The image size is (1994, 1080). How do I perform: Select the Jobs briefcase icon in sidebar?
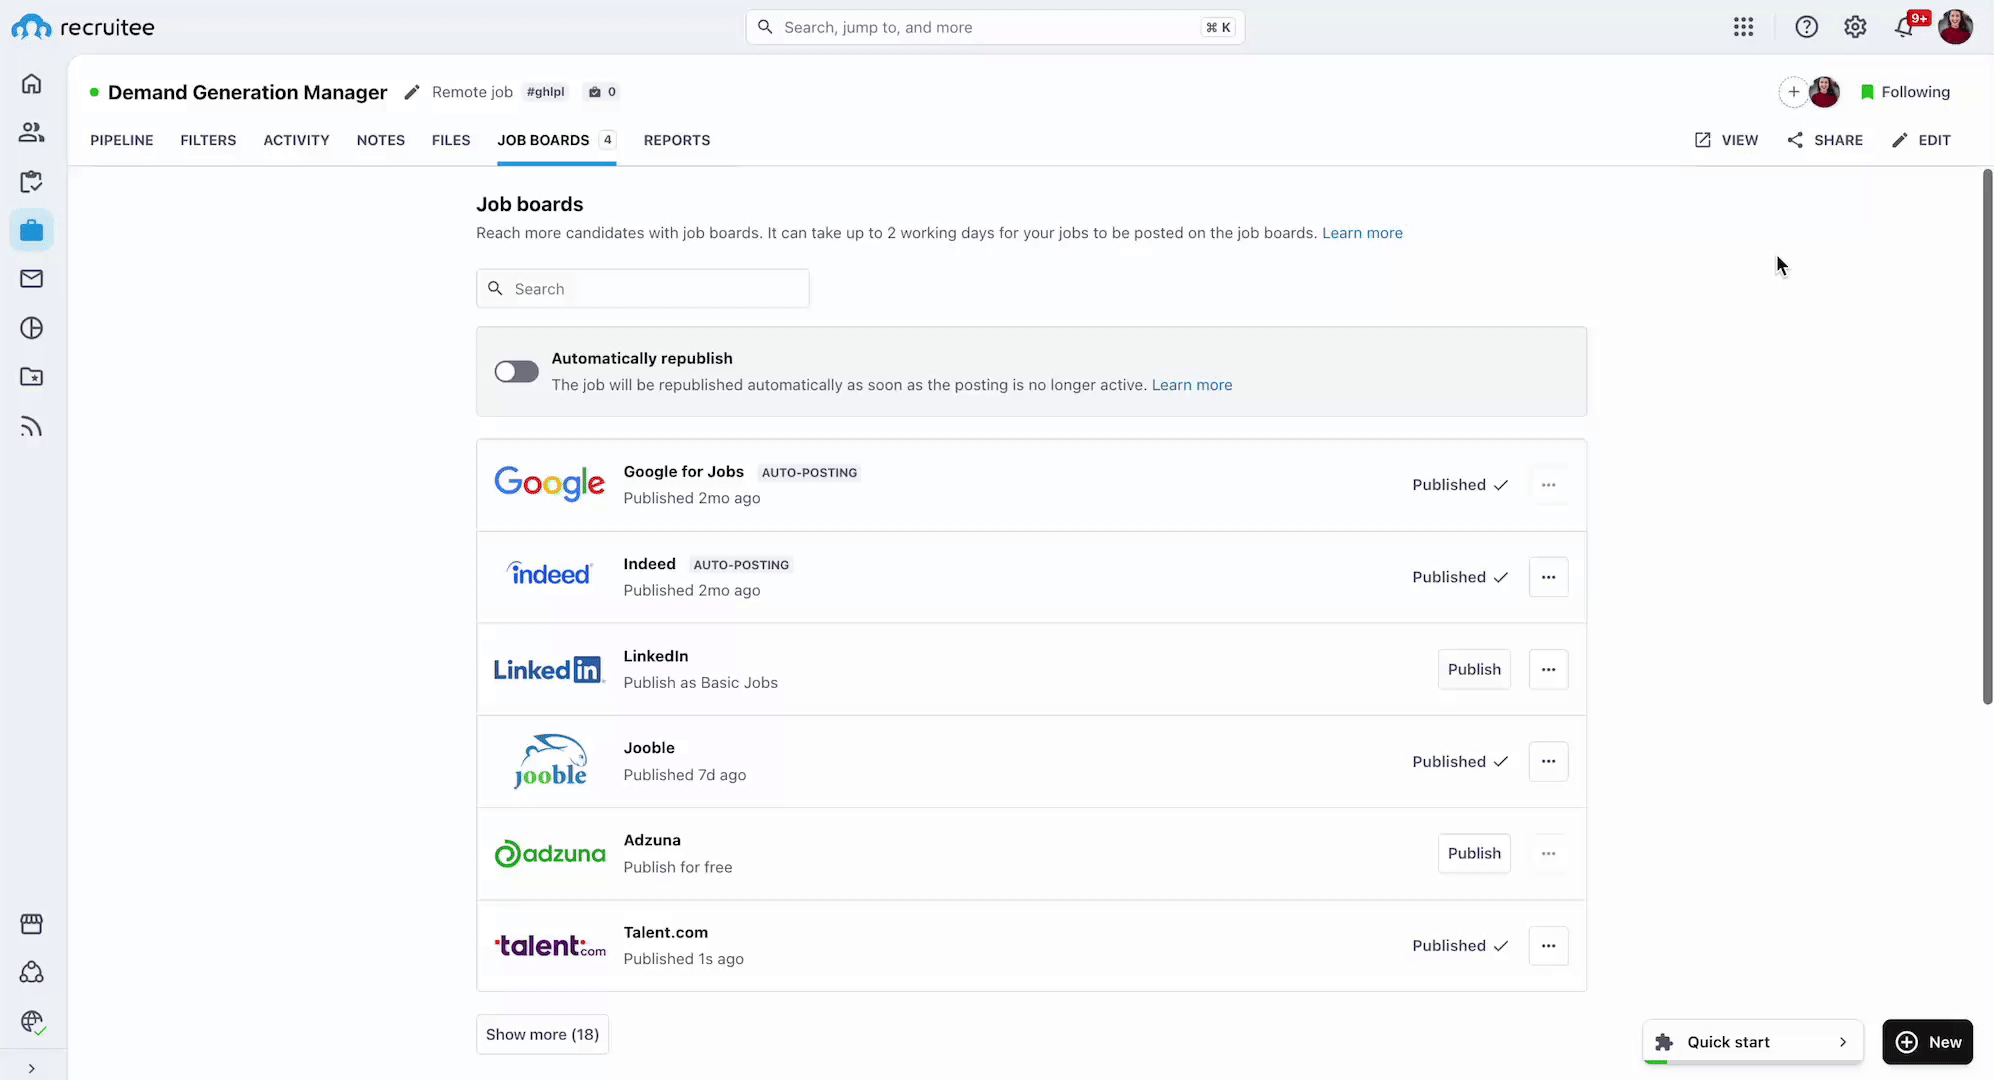[x=31, y=229]
